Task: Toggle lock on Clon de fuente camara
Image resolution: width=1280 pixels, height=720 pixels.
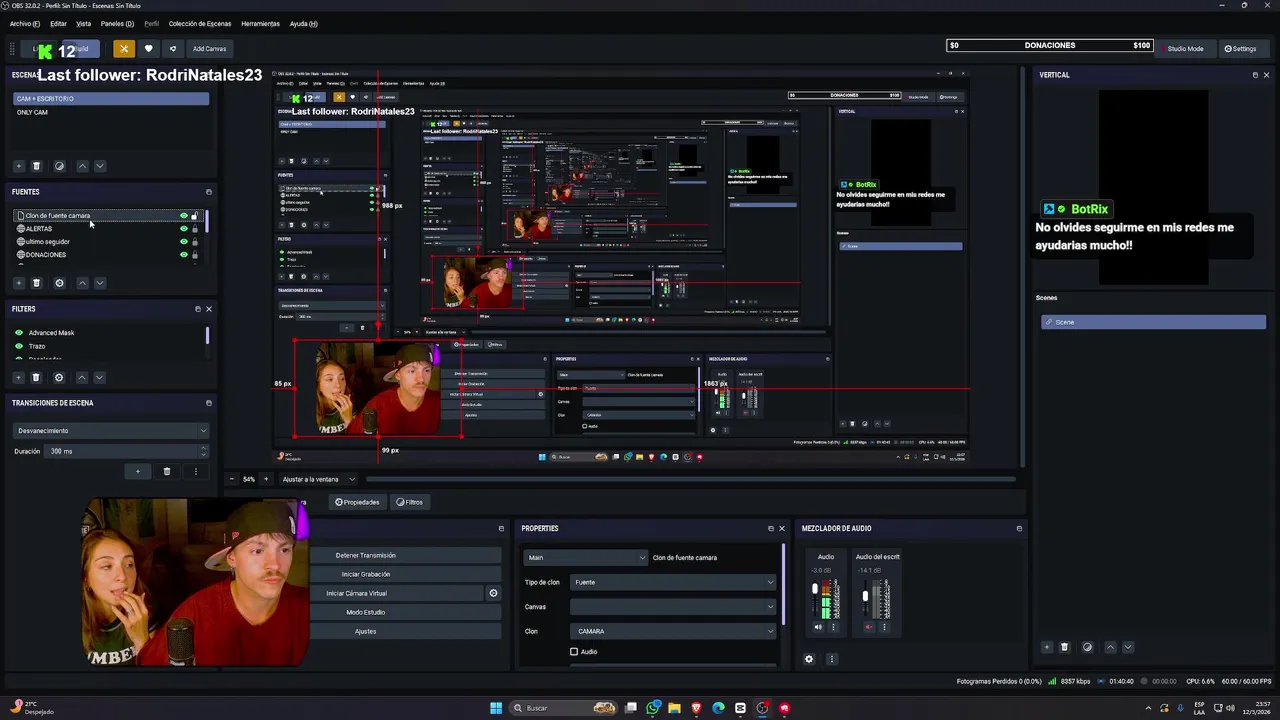Action: pos(194,216)
